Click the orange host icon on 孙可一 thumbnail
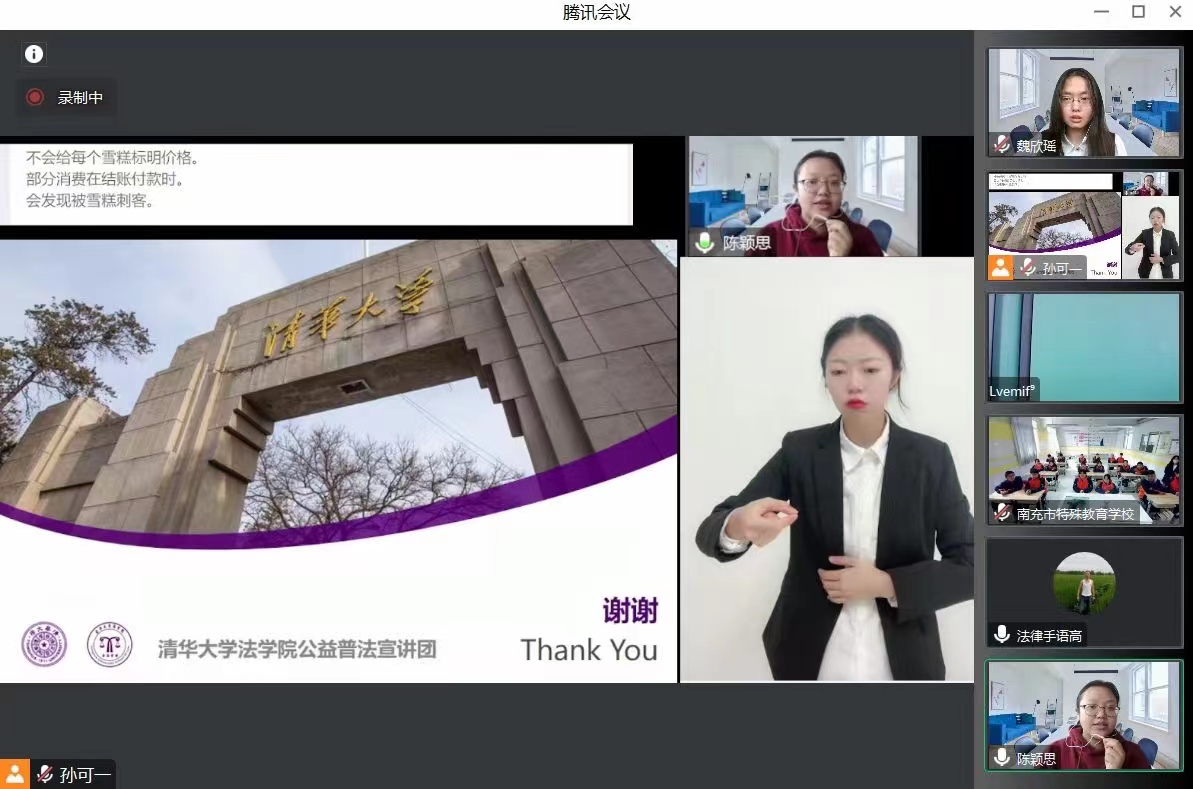Viewport: 1193px width, 789px height. pos(1000,267)
